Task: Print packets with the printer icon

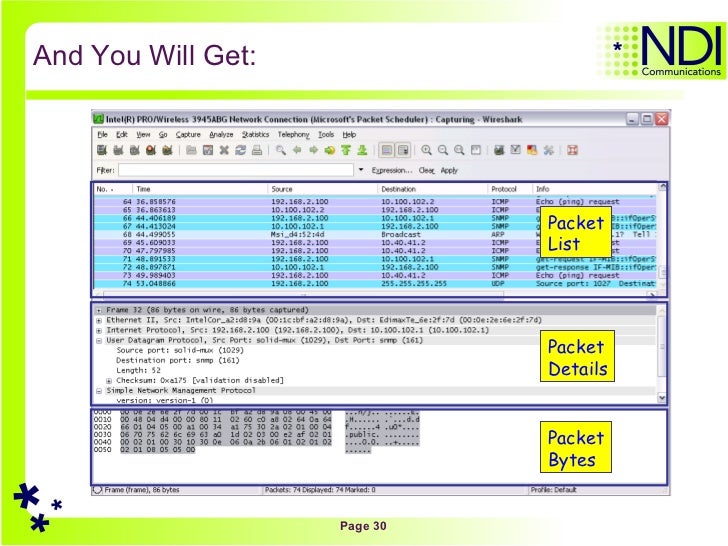Action: coord(257,150)
